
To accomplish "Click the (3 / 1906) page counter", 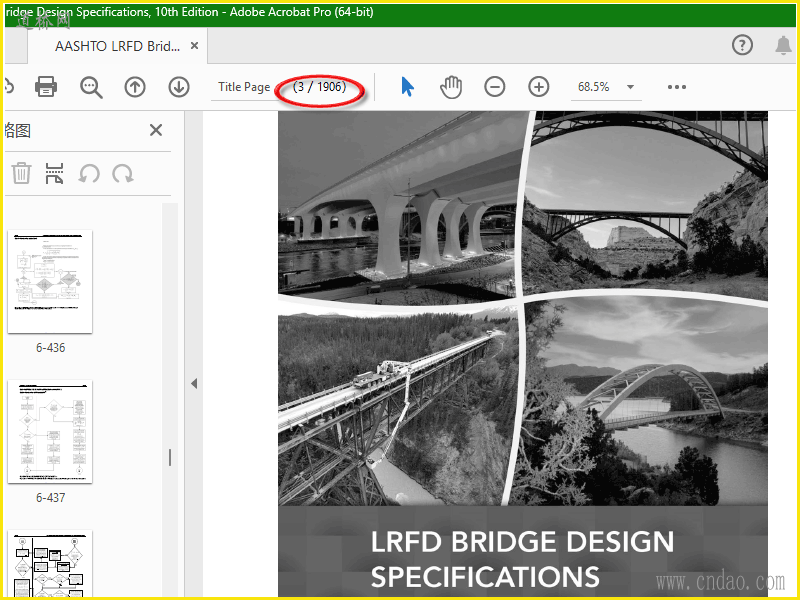I will coord(319,87).
